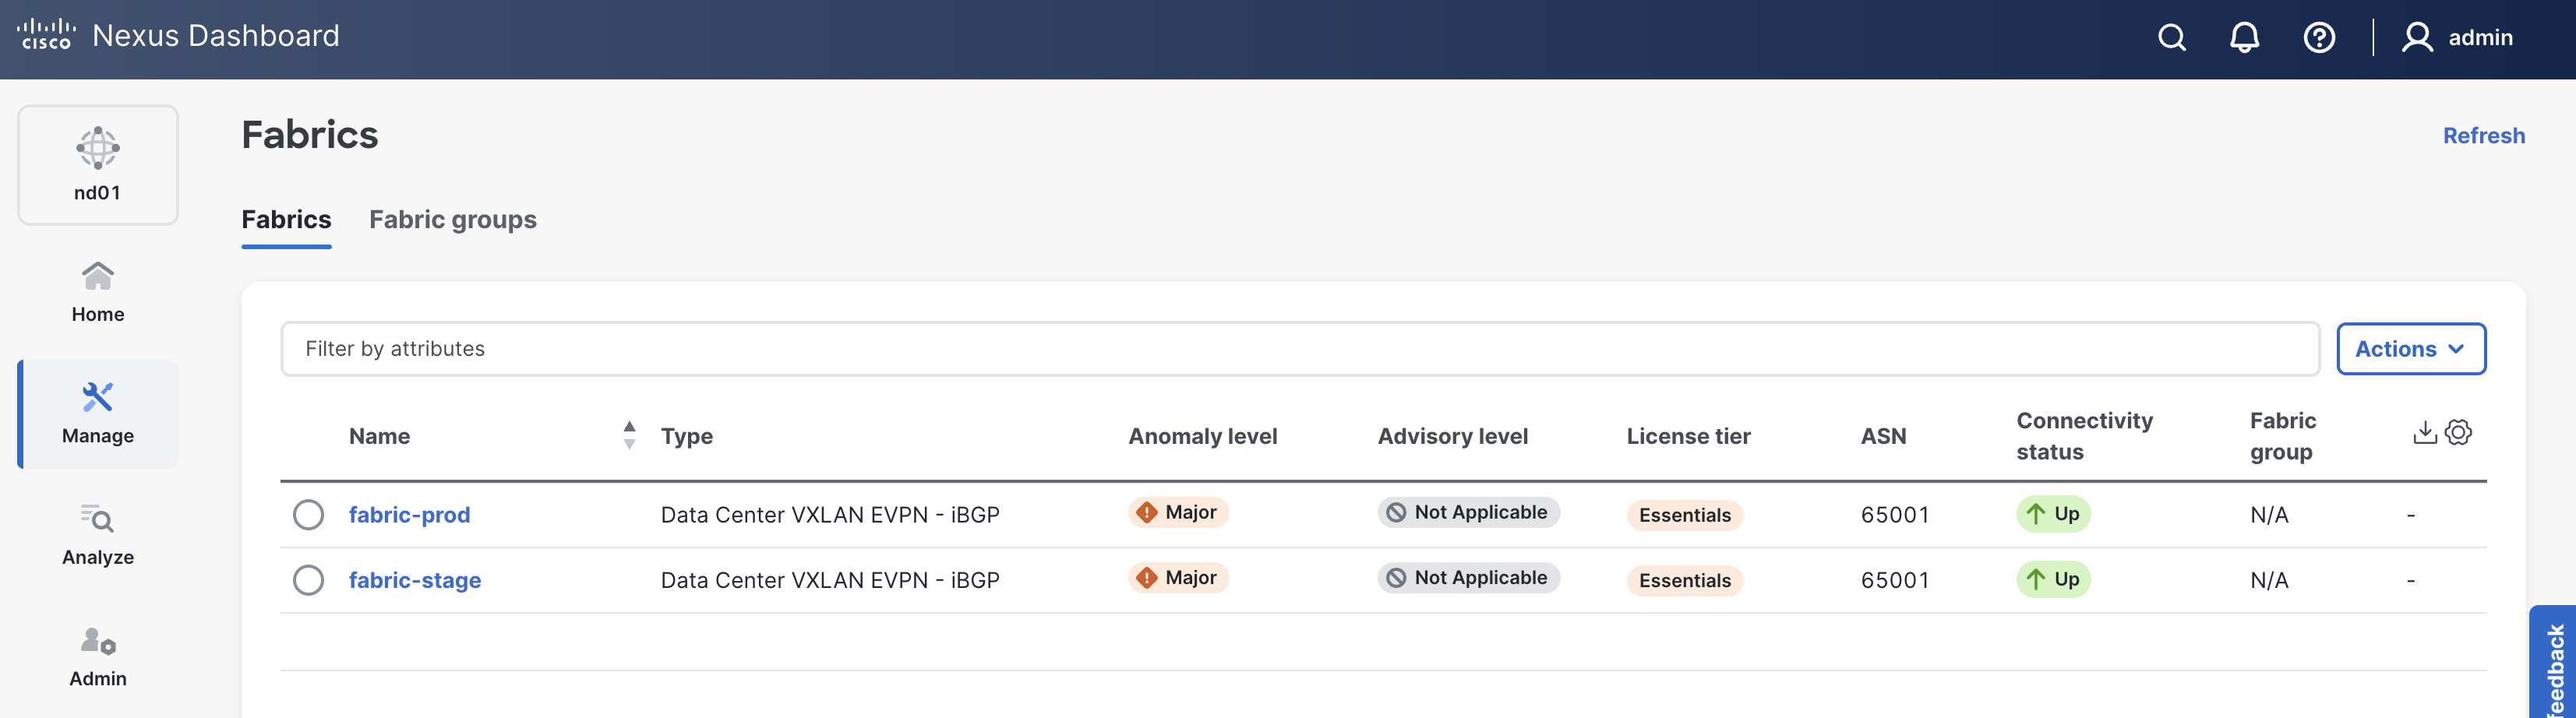Expand the Actions dropdown
The image size is (2576, 718).
click(2410, 349)
